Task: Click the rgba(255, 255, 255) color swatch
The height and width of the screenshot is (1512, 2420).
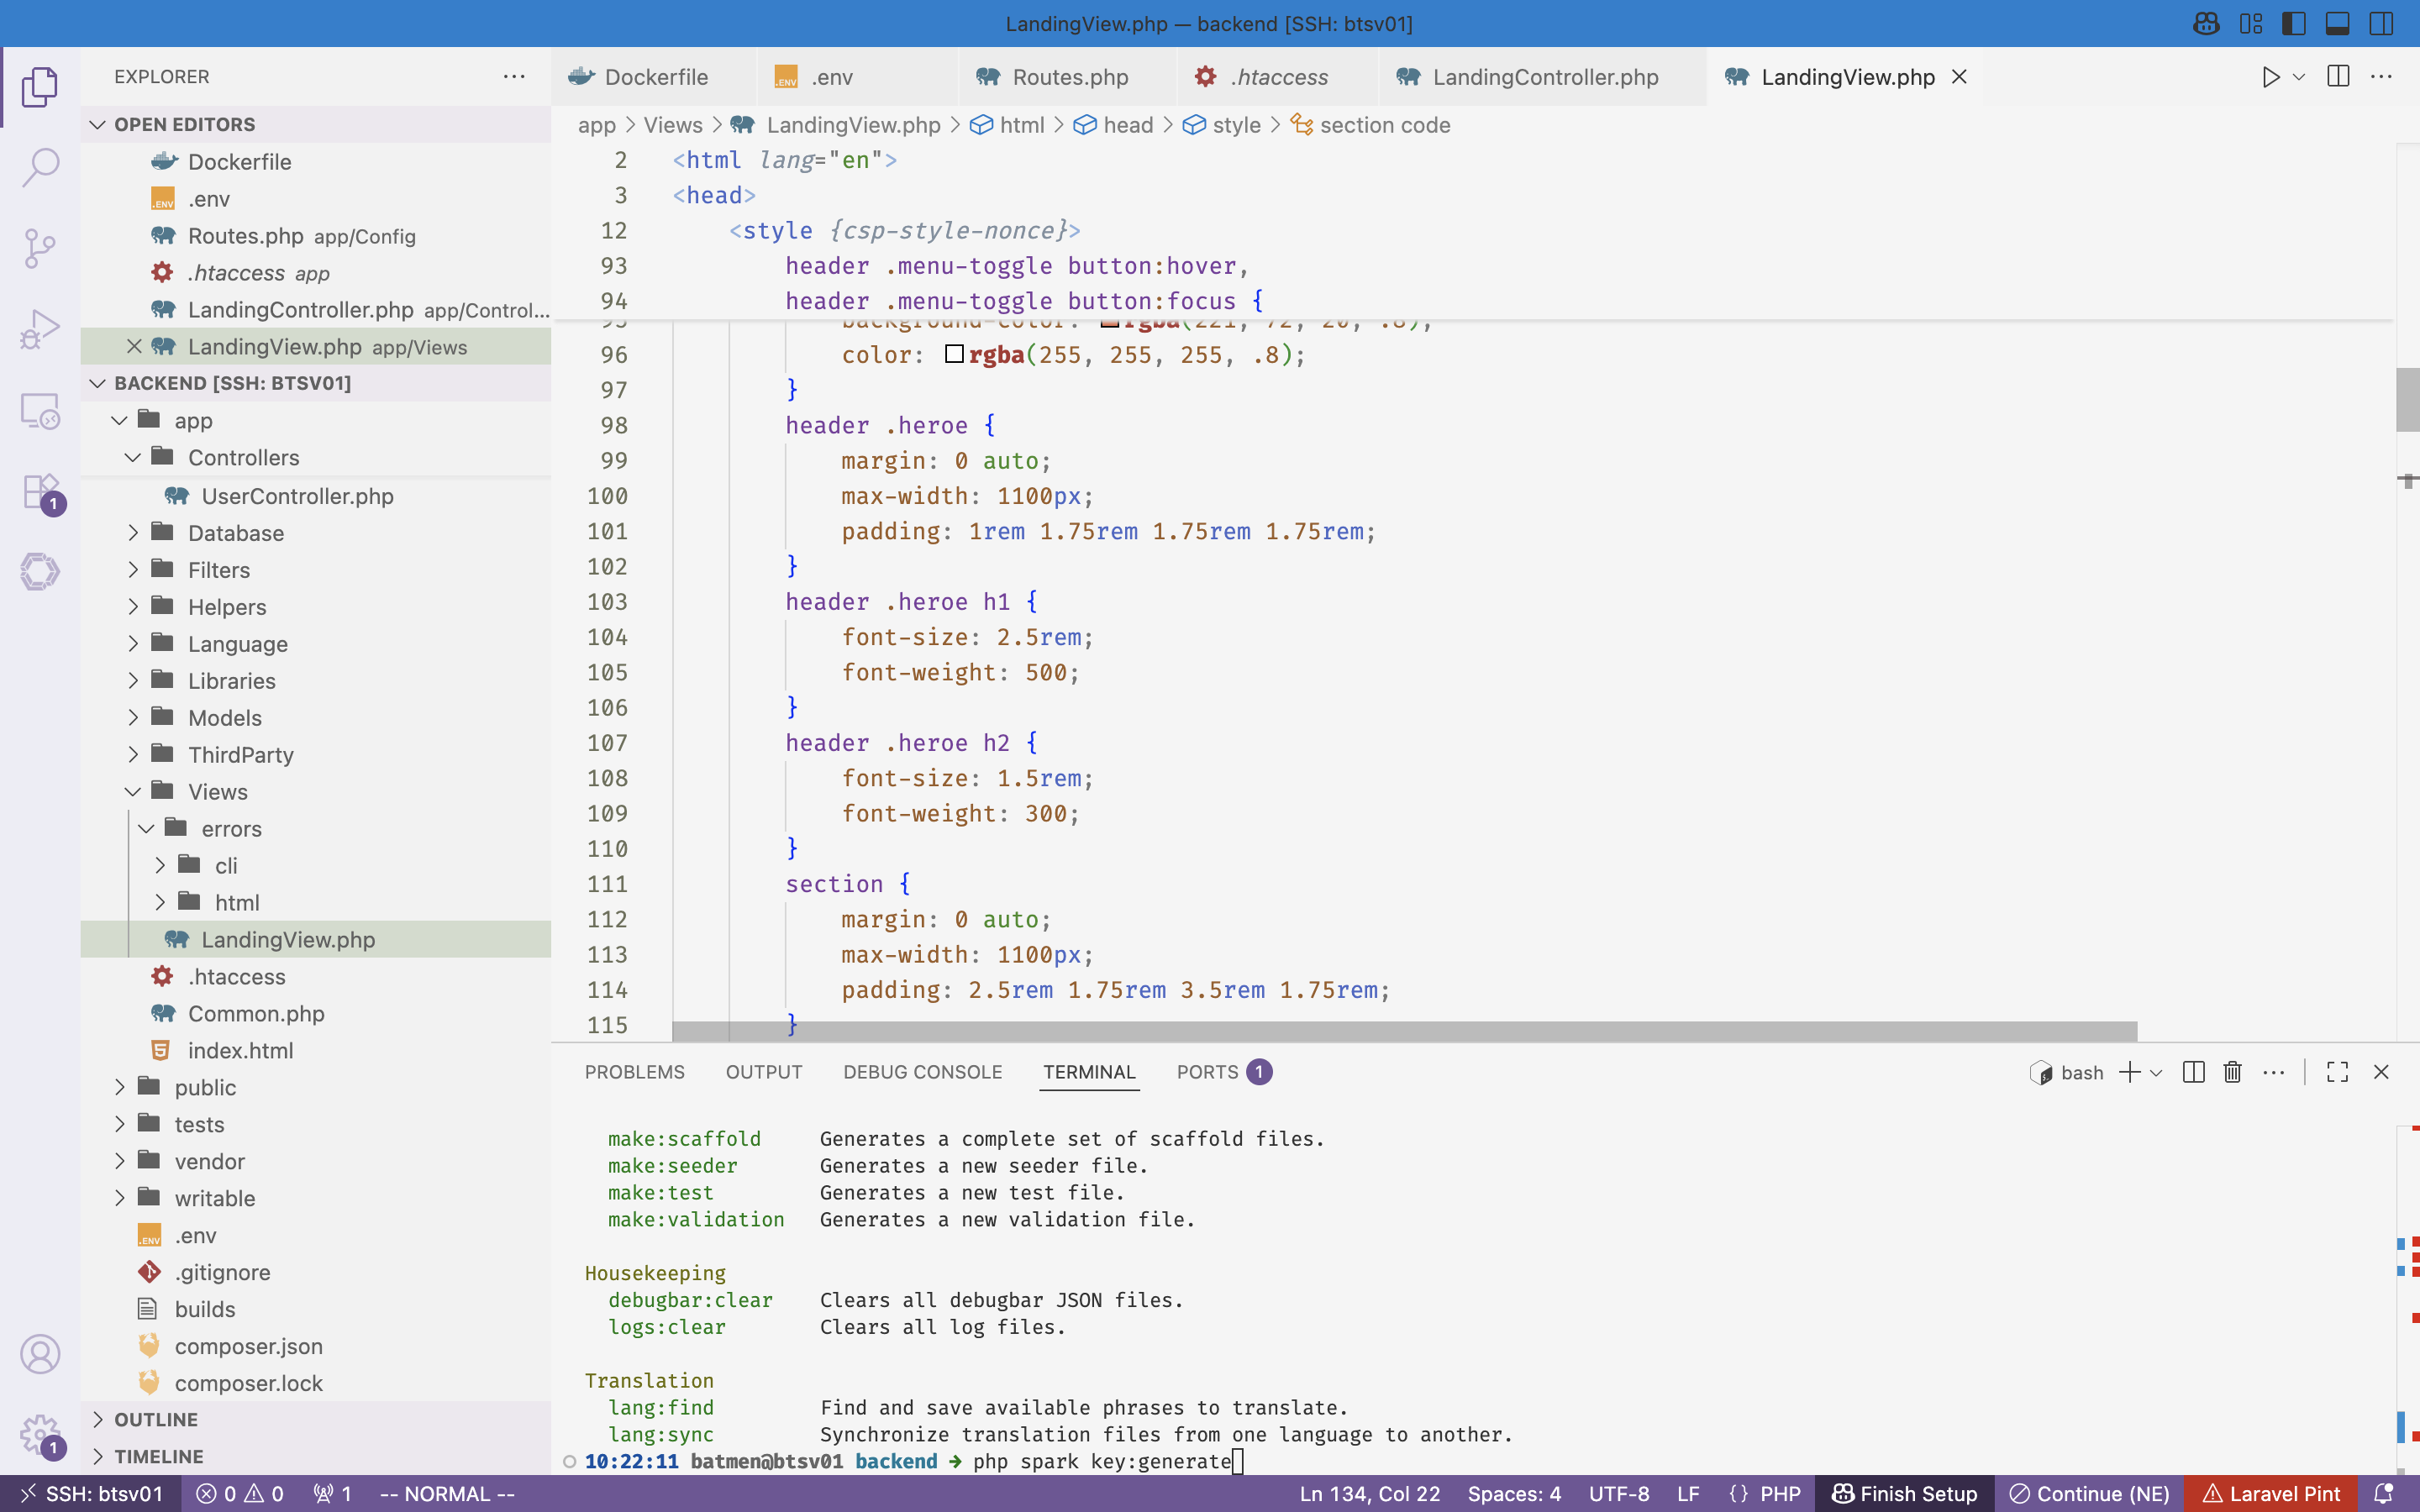Action: point(954,354)
